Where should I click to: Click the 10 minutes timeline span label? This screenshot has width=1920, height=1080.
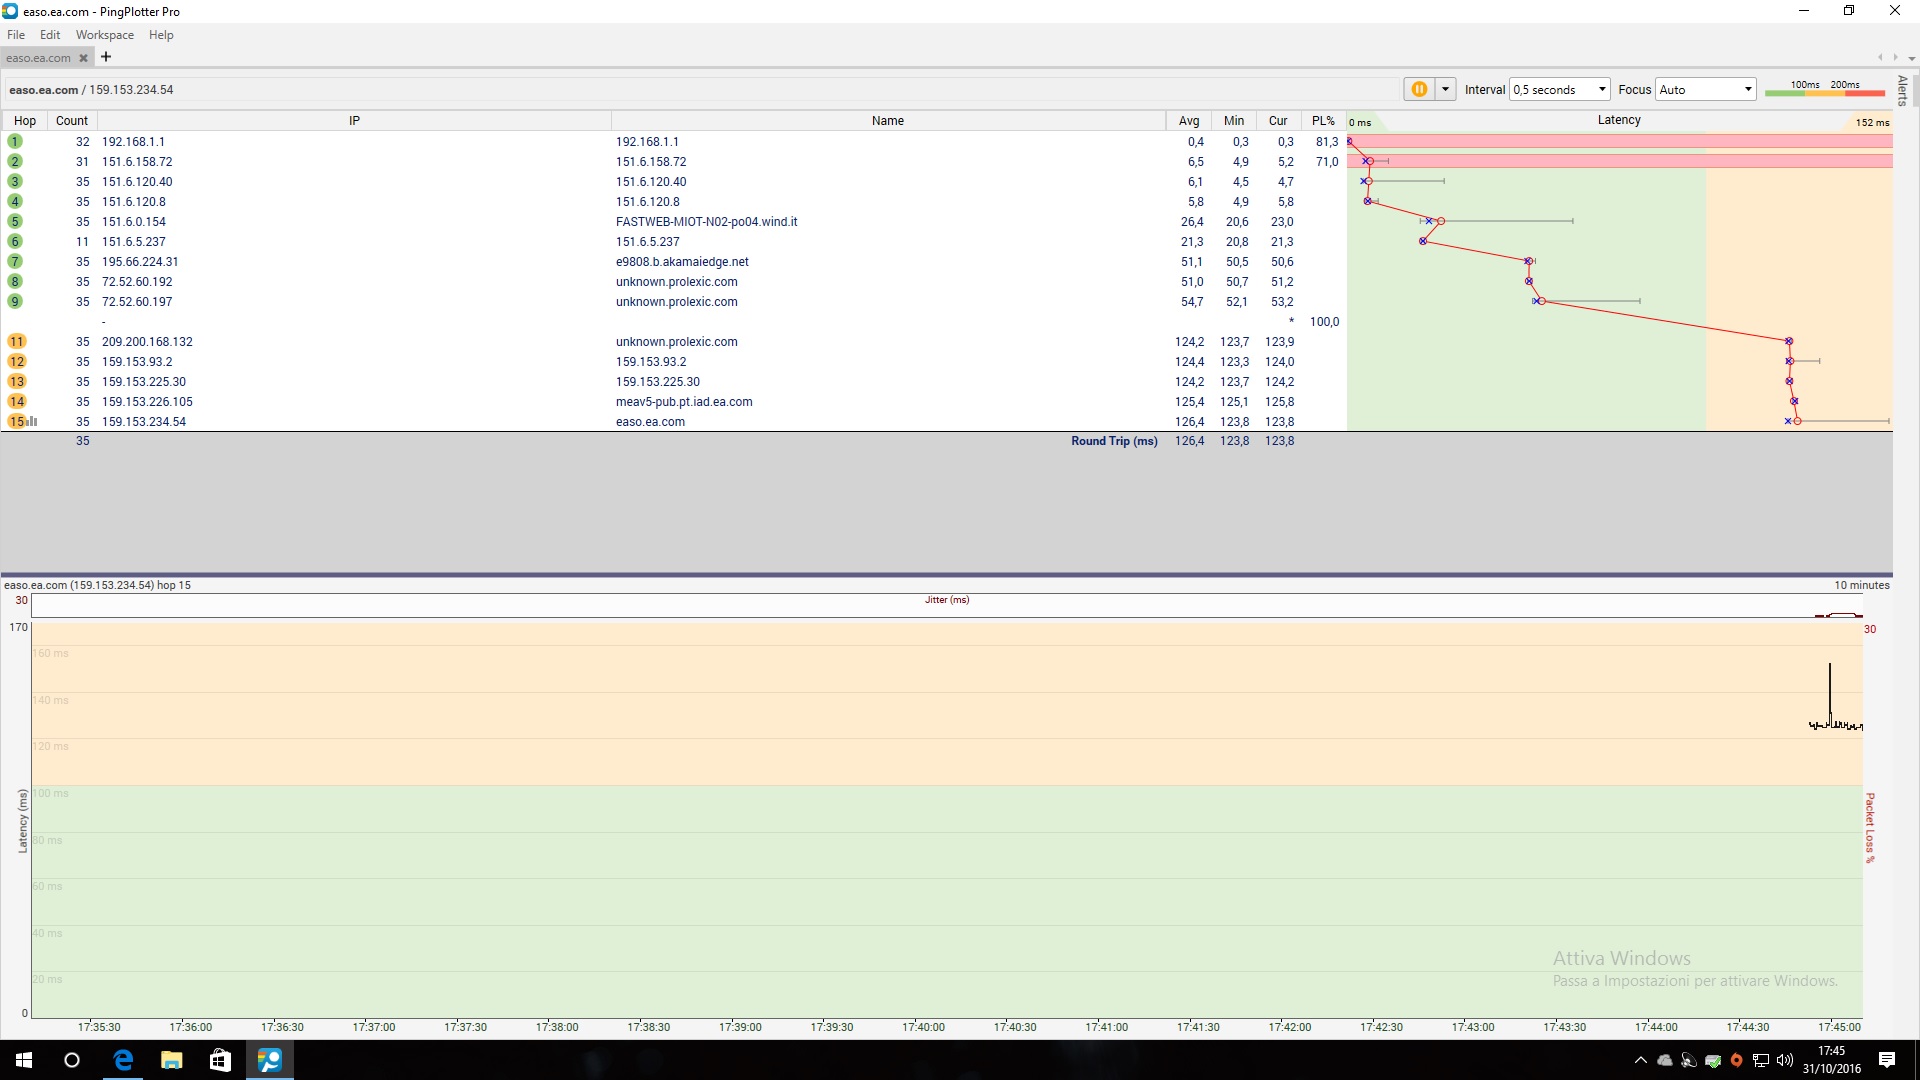[1861, 585]
